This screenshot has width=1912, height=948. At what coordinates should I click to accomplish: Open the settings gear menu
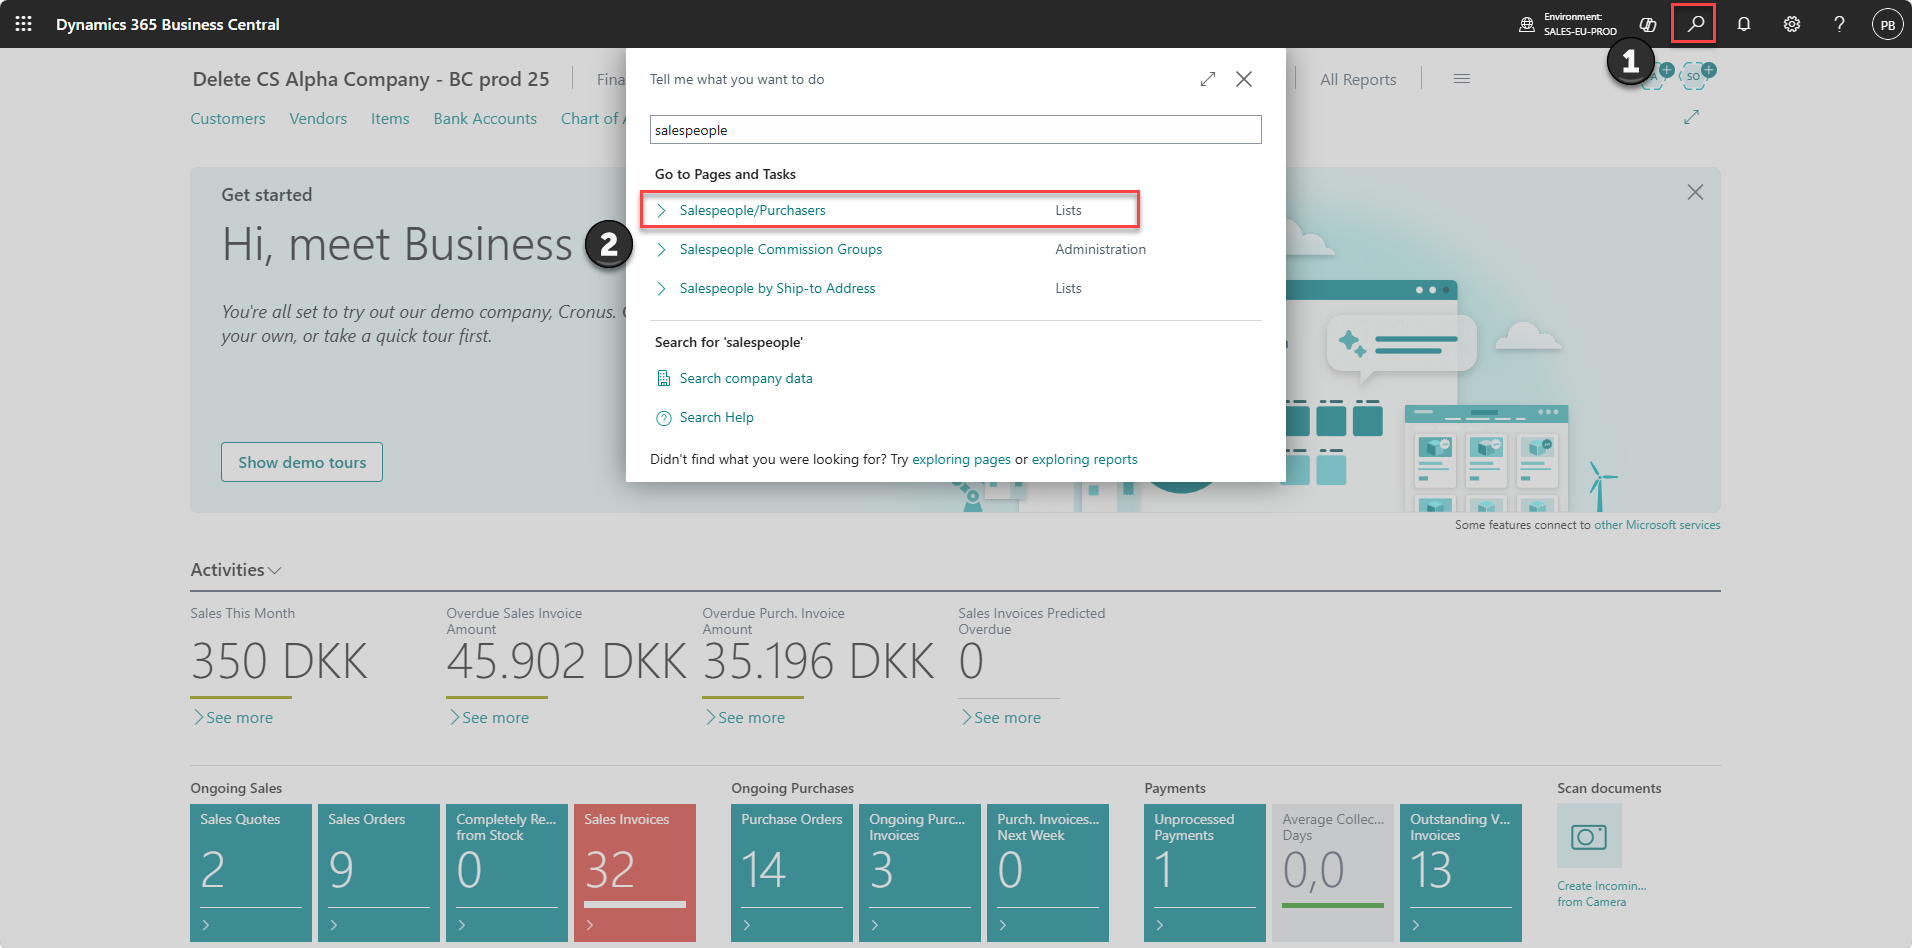click(x=1791, y=24)
